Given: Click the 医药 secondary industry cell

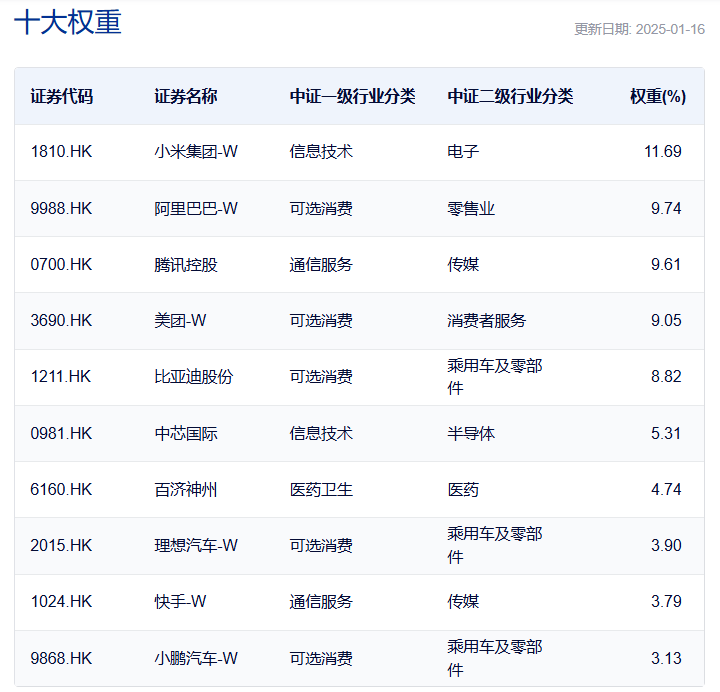Looking at the screenshot, I should tap(463, 489).
